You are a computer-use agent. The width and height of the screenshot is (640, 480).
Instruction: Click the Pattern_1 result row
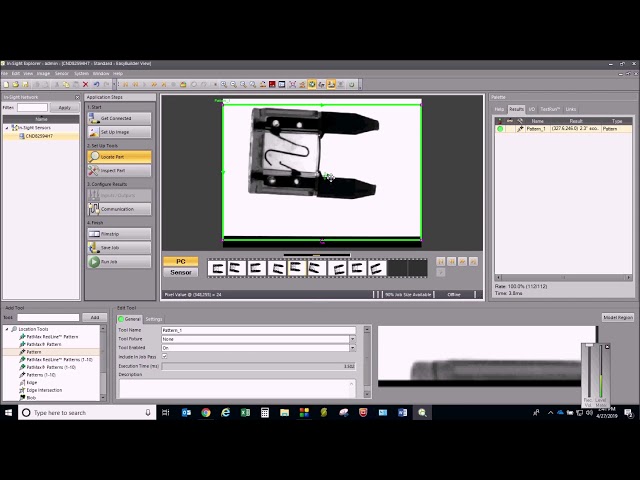click(563, 129)
